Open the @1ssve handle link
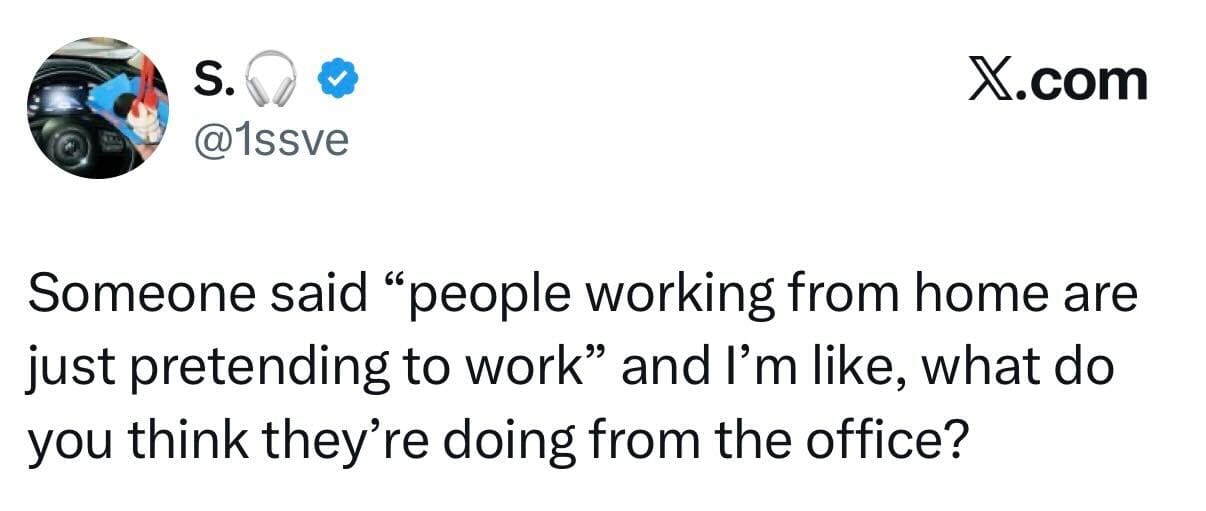Viewport: 1206px width, 511px height. [x=270, y=140]
